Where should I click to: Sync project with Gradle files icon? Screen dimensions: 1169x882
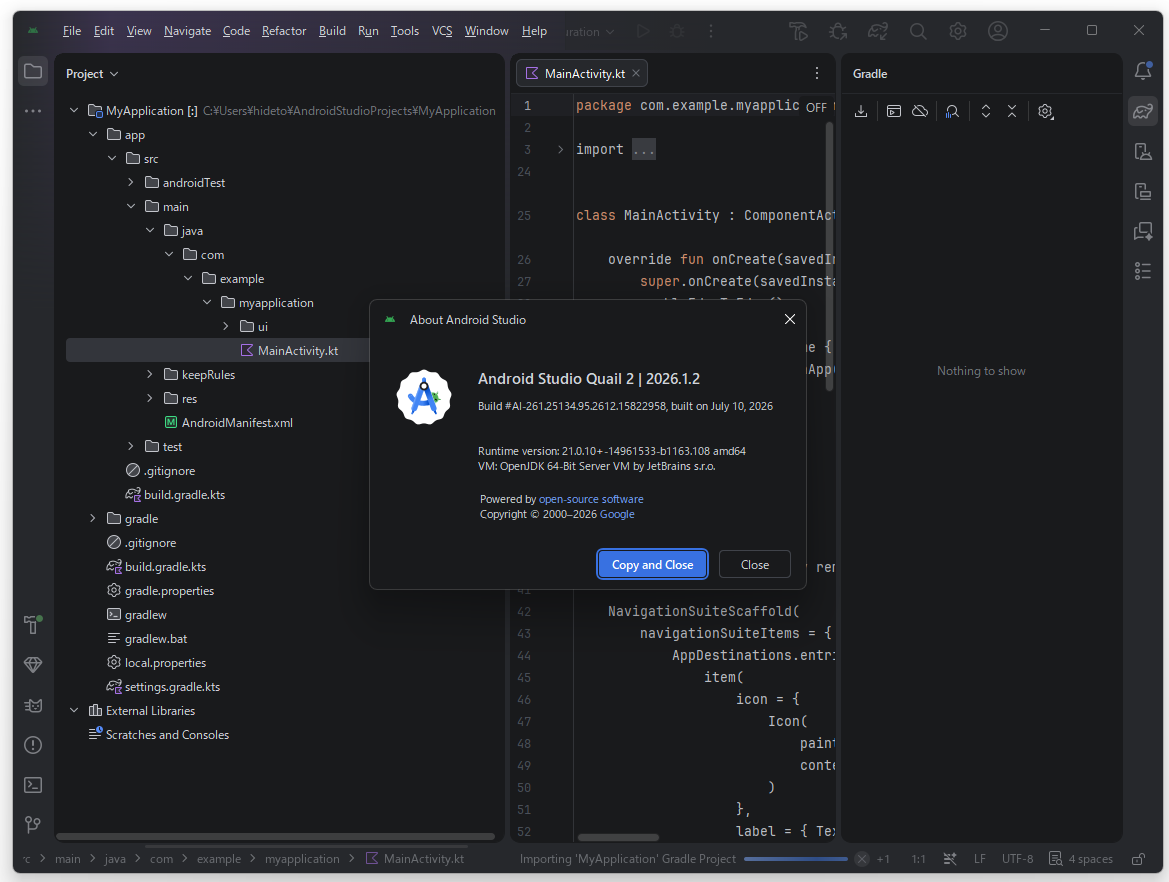coord(877,31)
